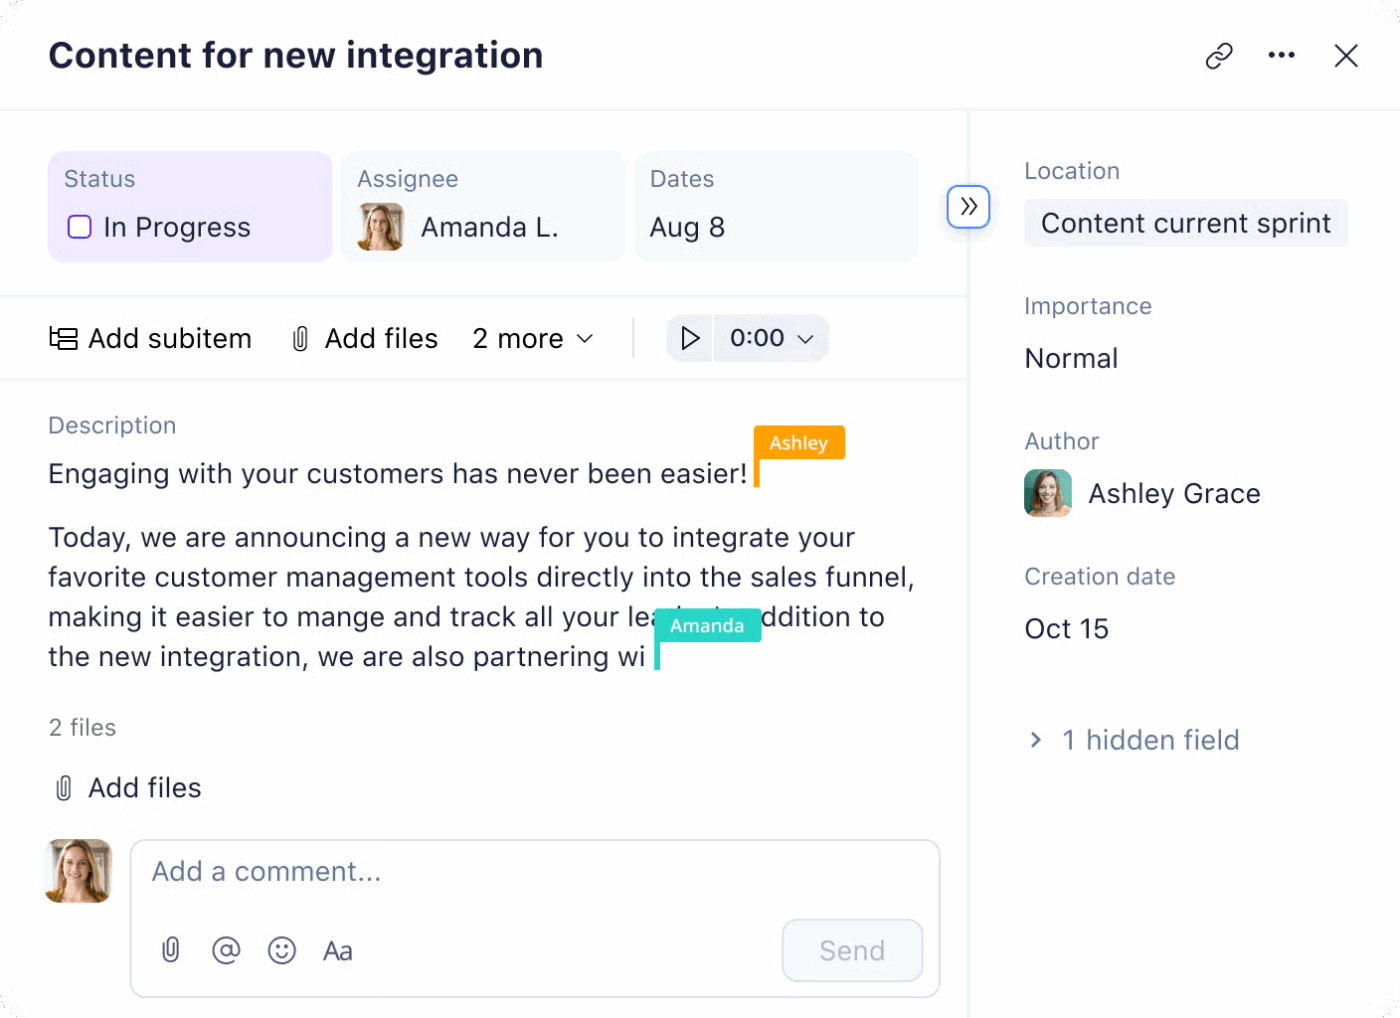Open the emoji picker in comment box
Screen dimensions: 1400x1018
pyautogui.click(x=282, y=950)
